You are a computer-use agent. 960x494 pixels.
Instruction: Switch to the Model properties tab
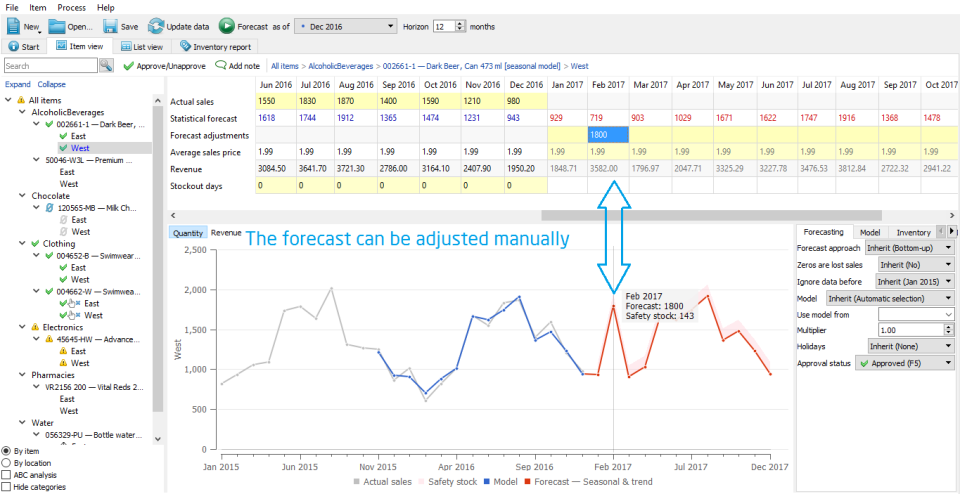(x=870, y=232)
